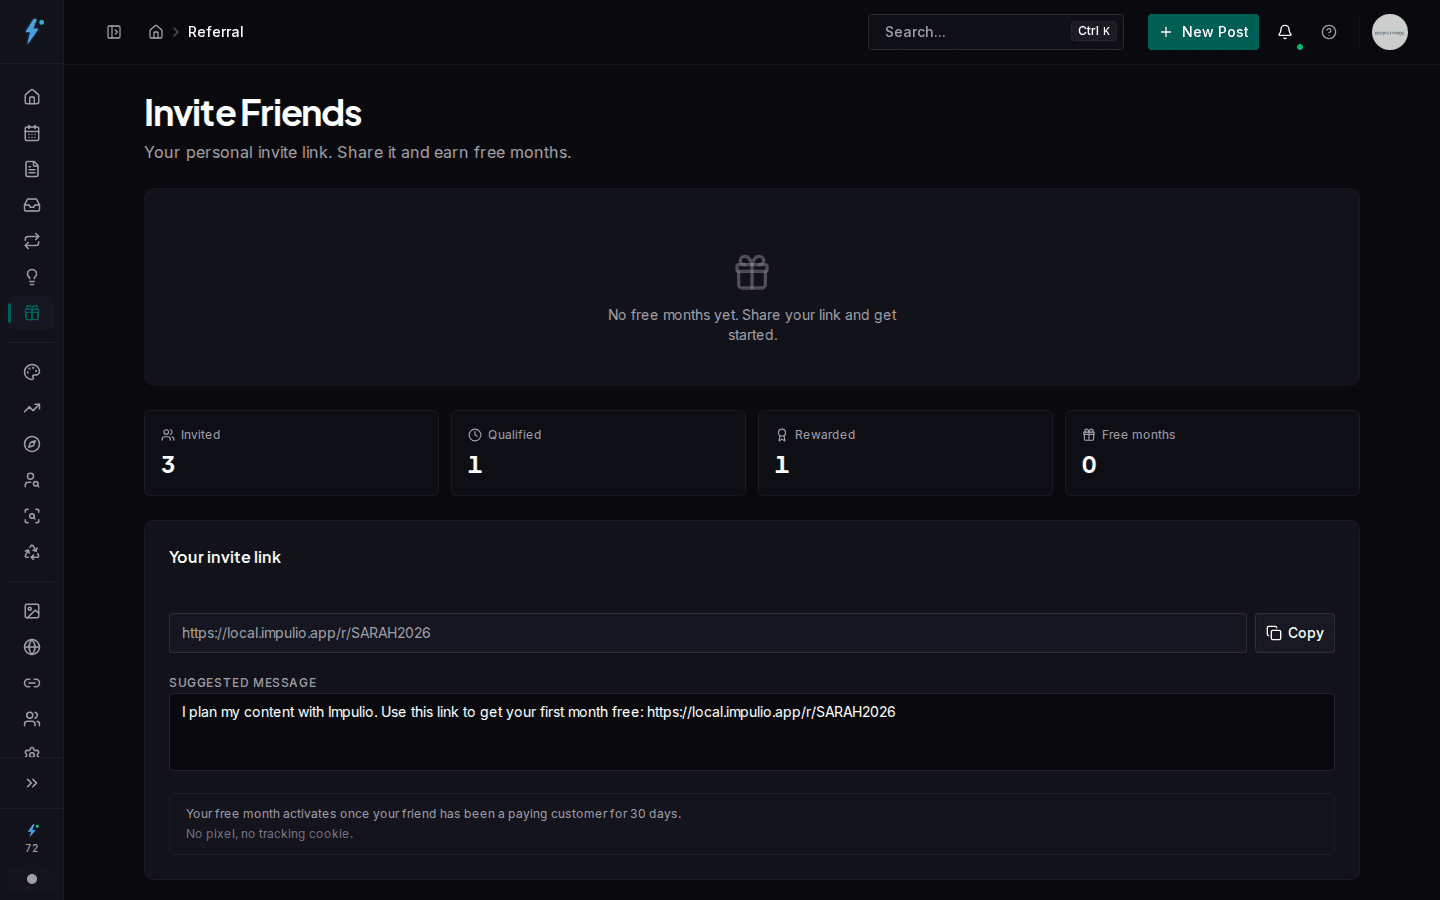
Task: Click the large gift icon in empty state
Action: click(x=752, y=272)
